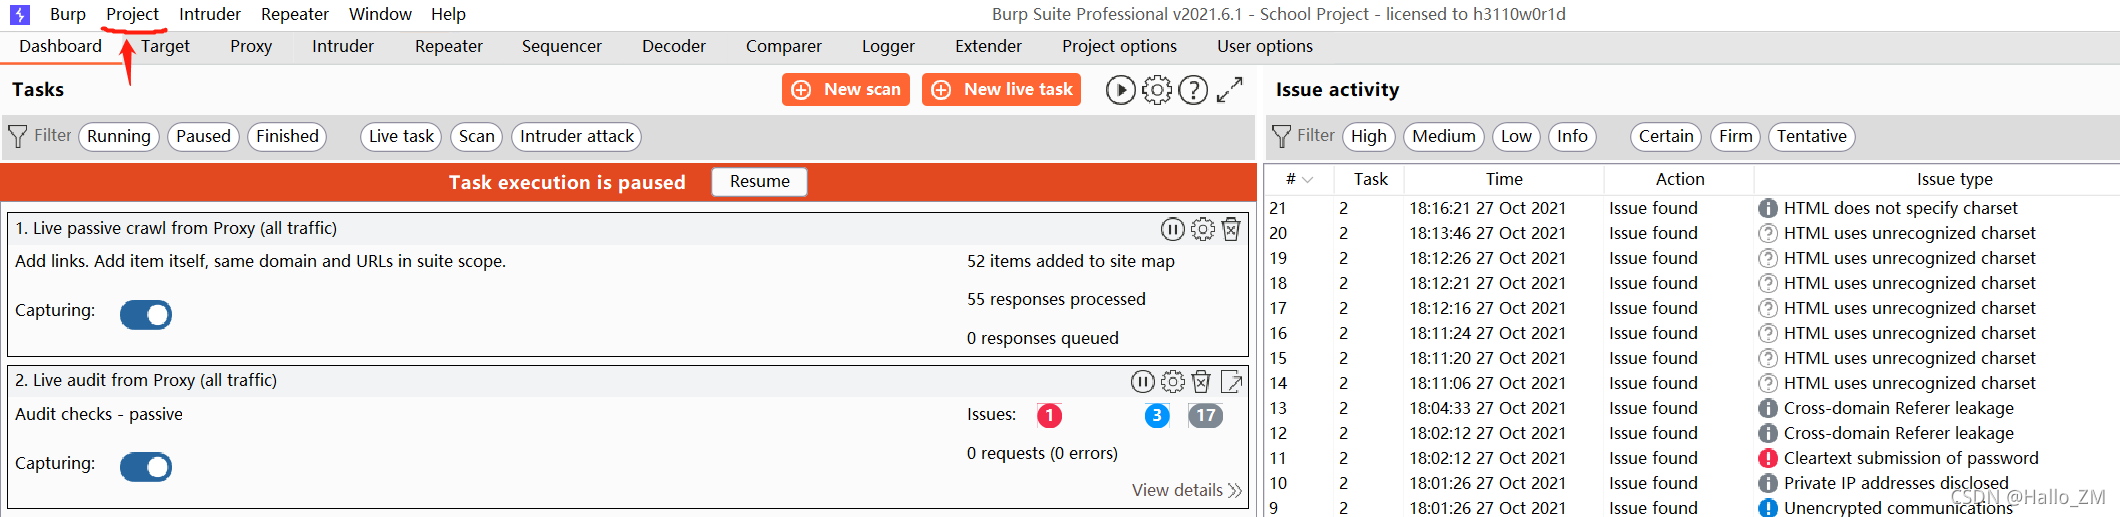Toggle Capturing switch for Live passive crawl
2120x517 pixels.
[146, 314]
